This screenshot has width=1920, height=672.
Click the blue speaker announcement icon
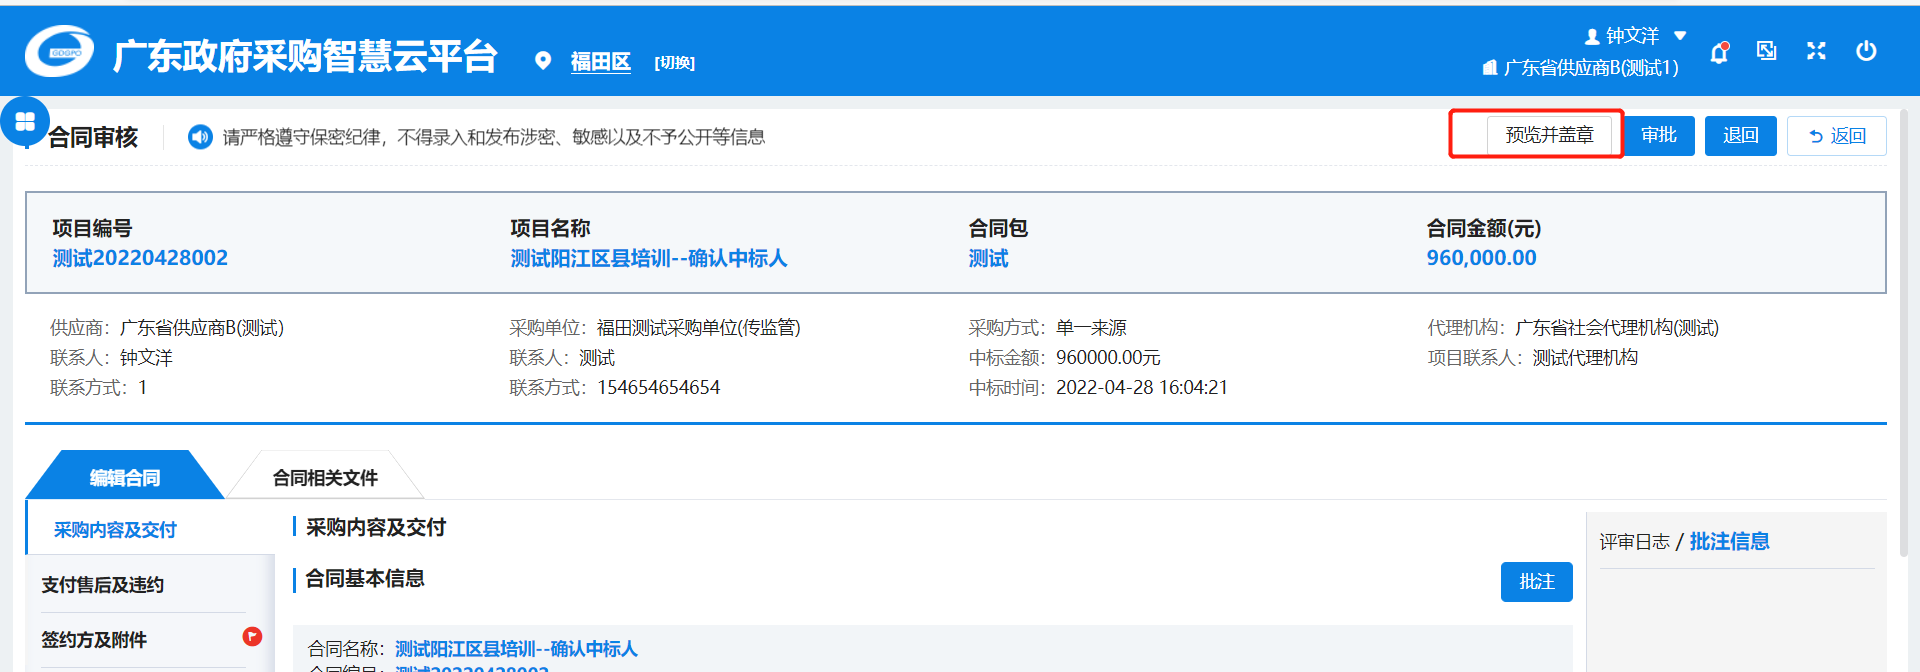[x=200, y=136]
